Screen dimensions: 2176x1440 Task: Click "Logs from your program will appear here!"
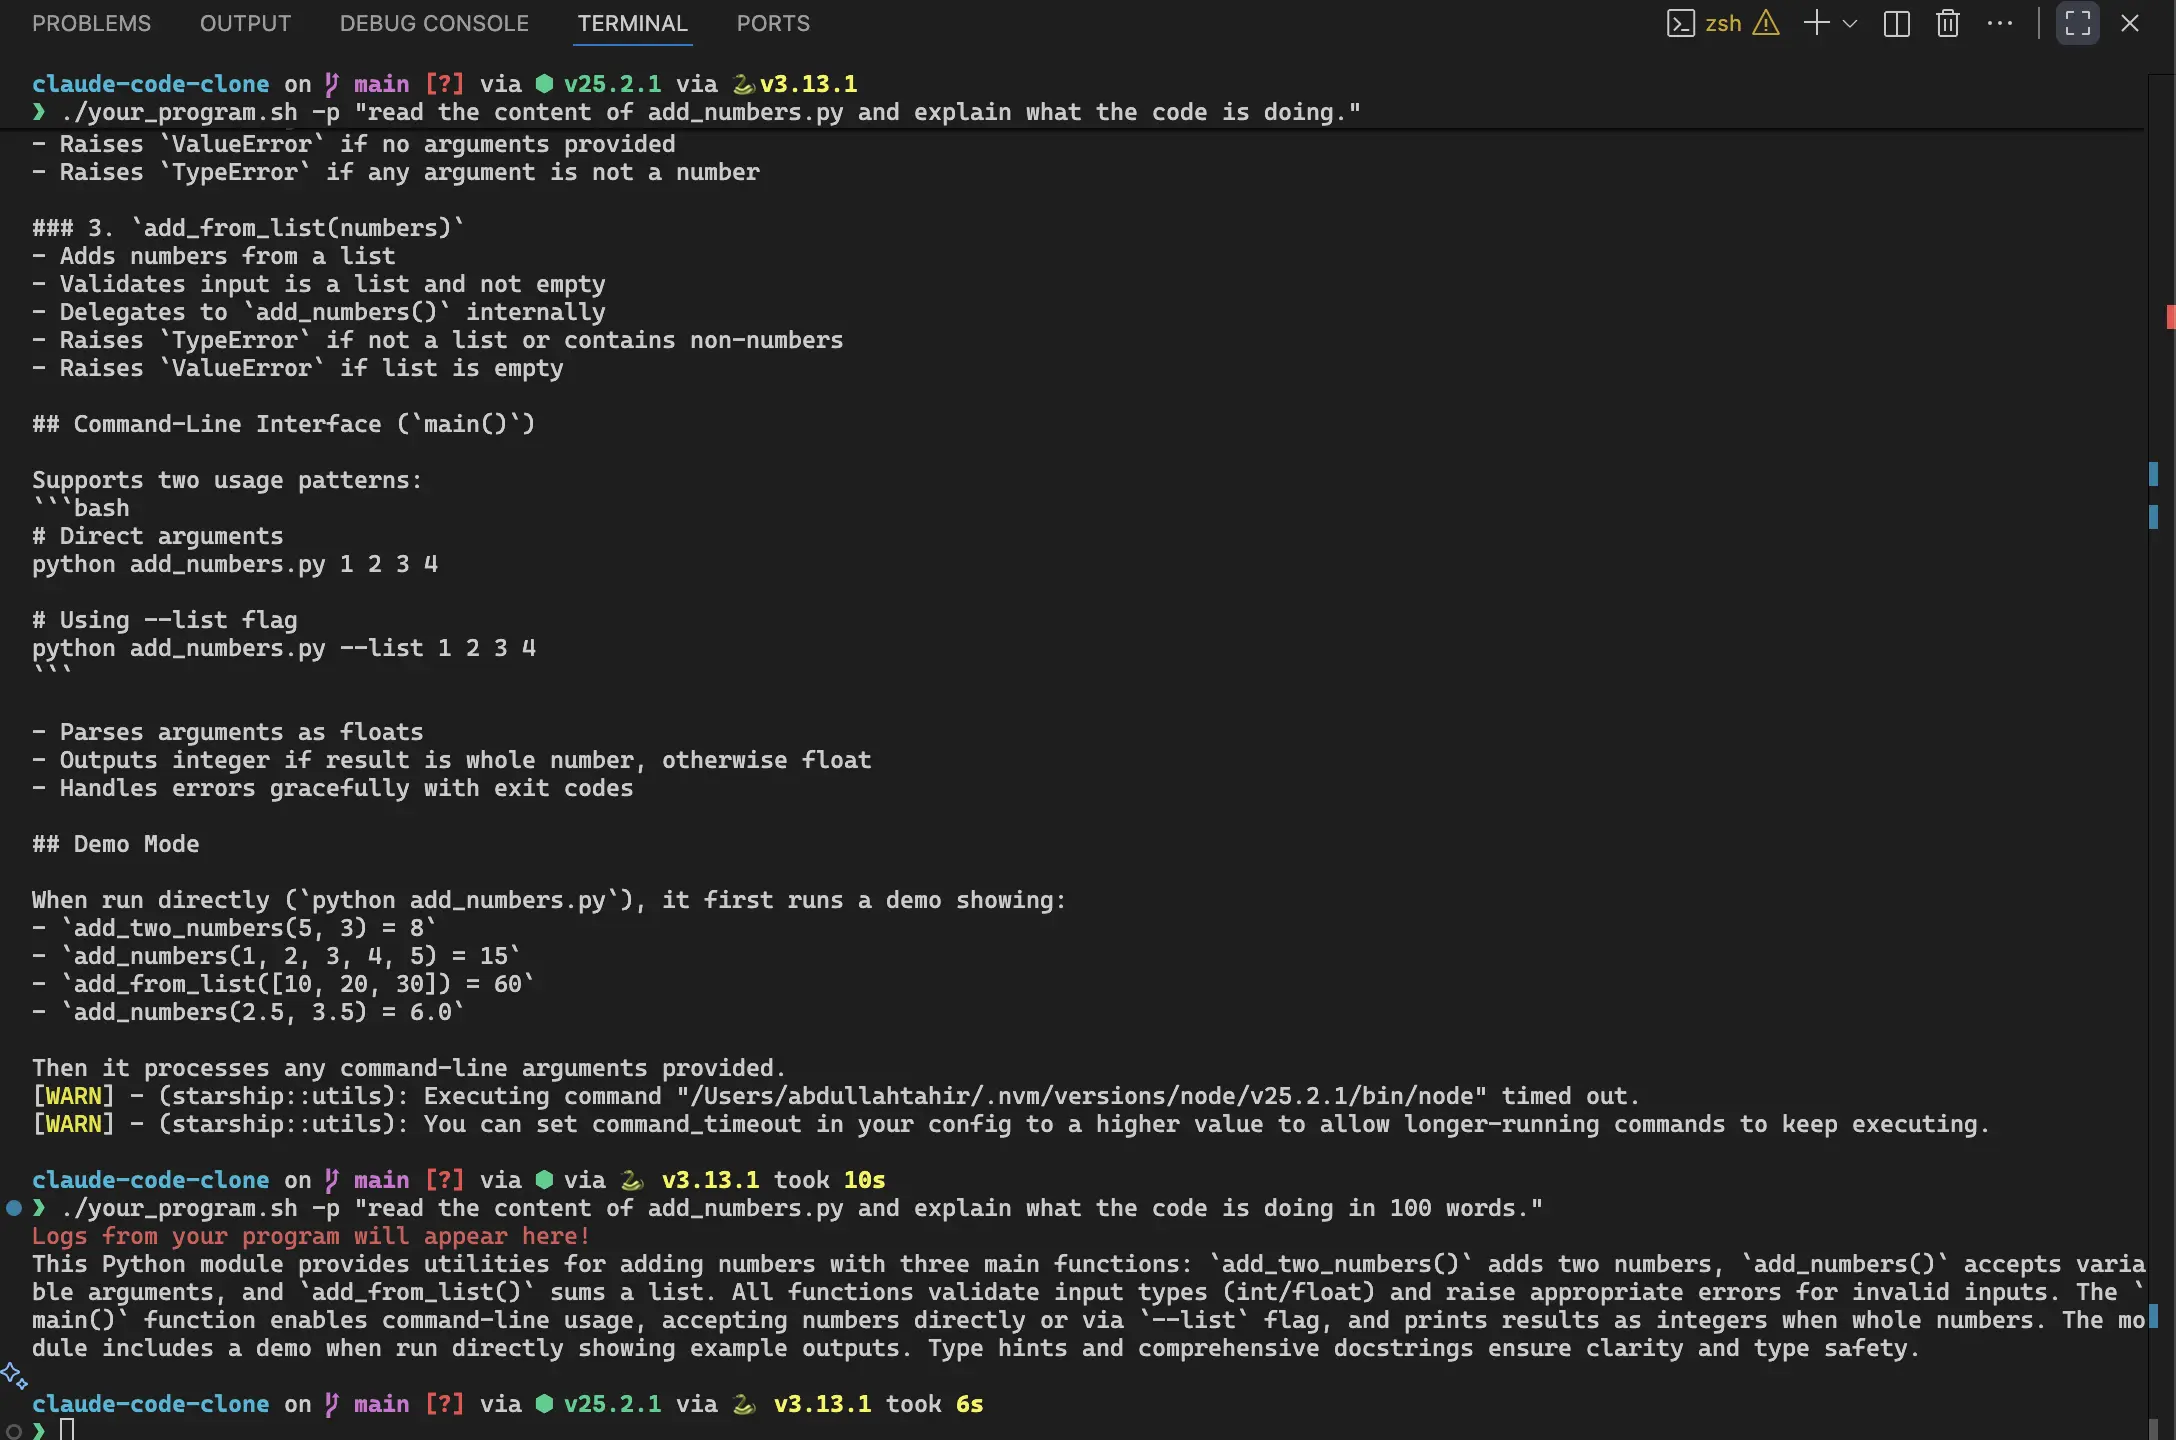[x=311, y=1236]
